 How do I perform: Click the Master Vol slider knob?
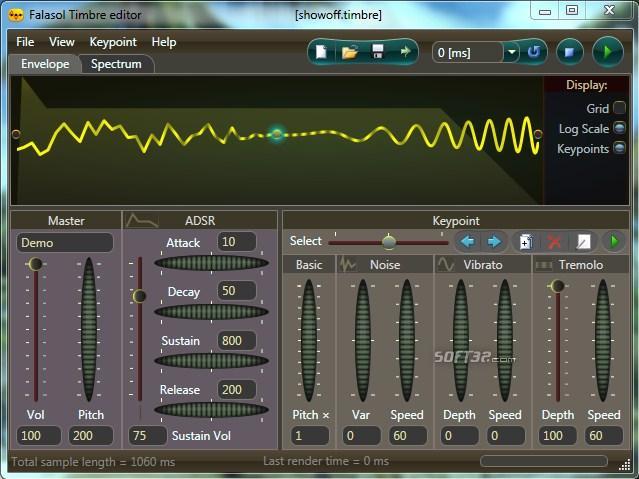pos(35,264)
